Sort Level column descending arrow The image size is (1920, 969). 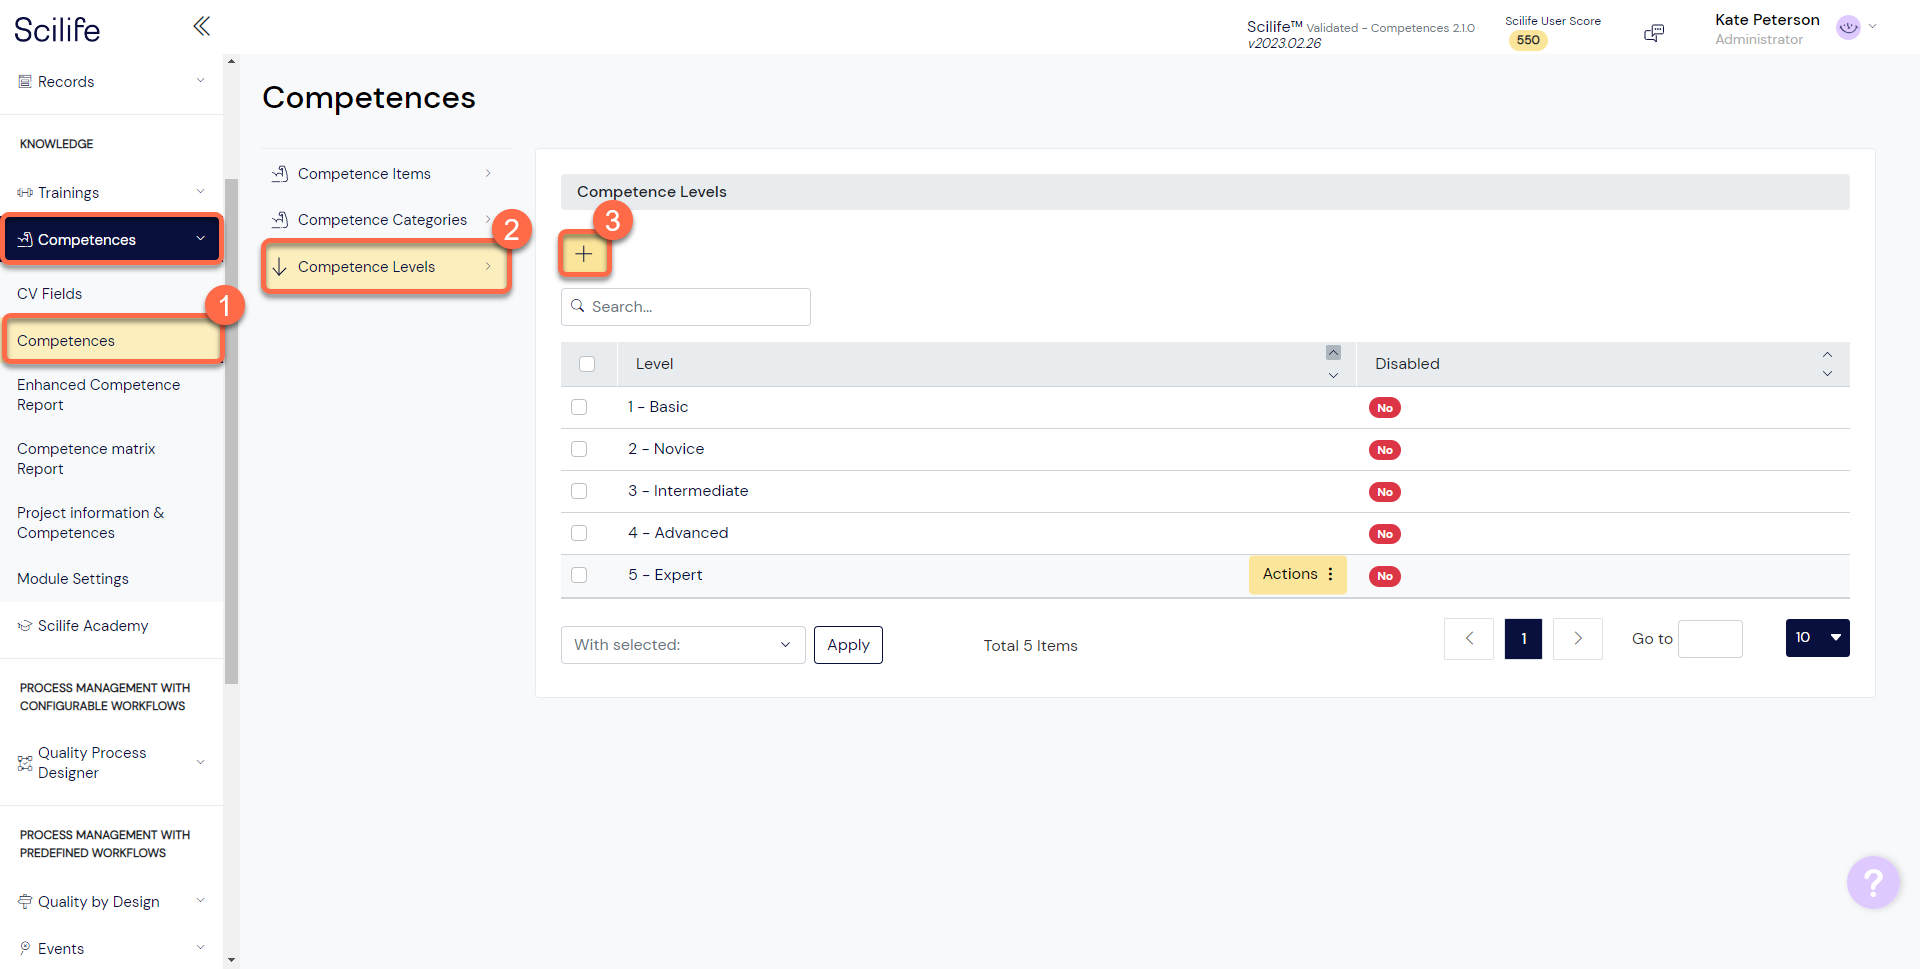pyautogui.click(x=1333, y=375)
